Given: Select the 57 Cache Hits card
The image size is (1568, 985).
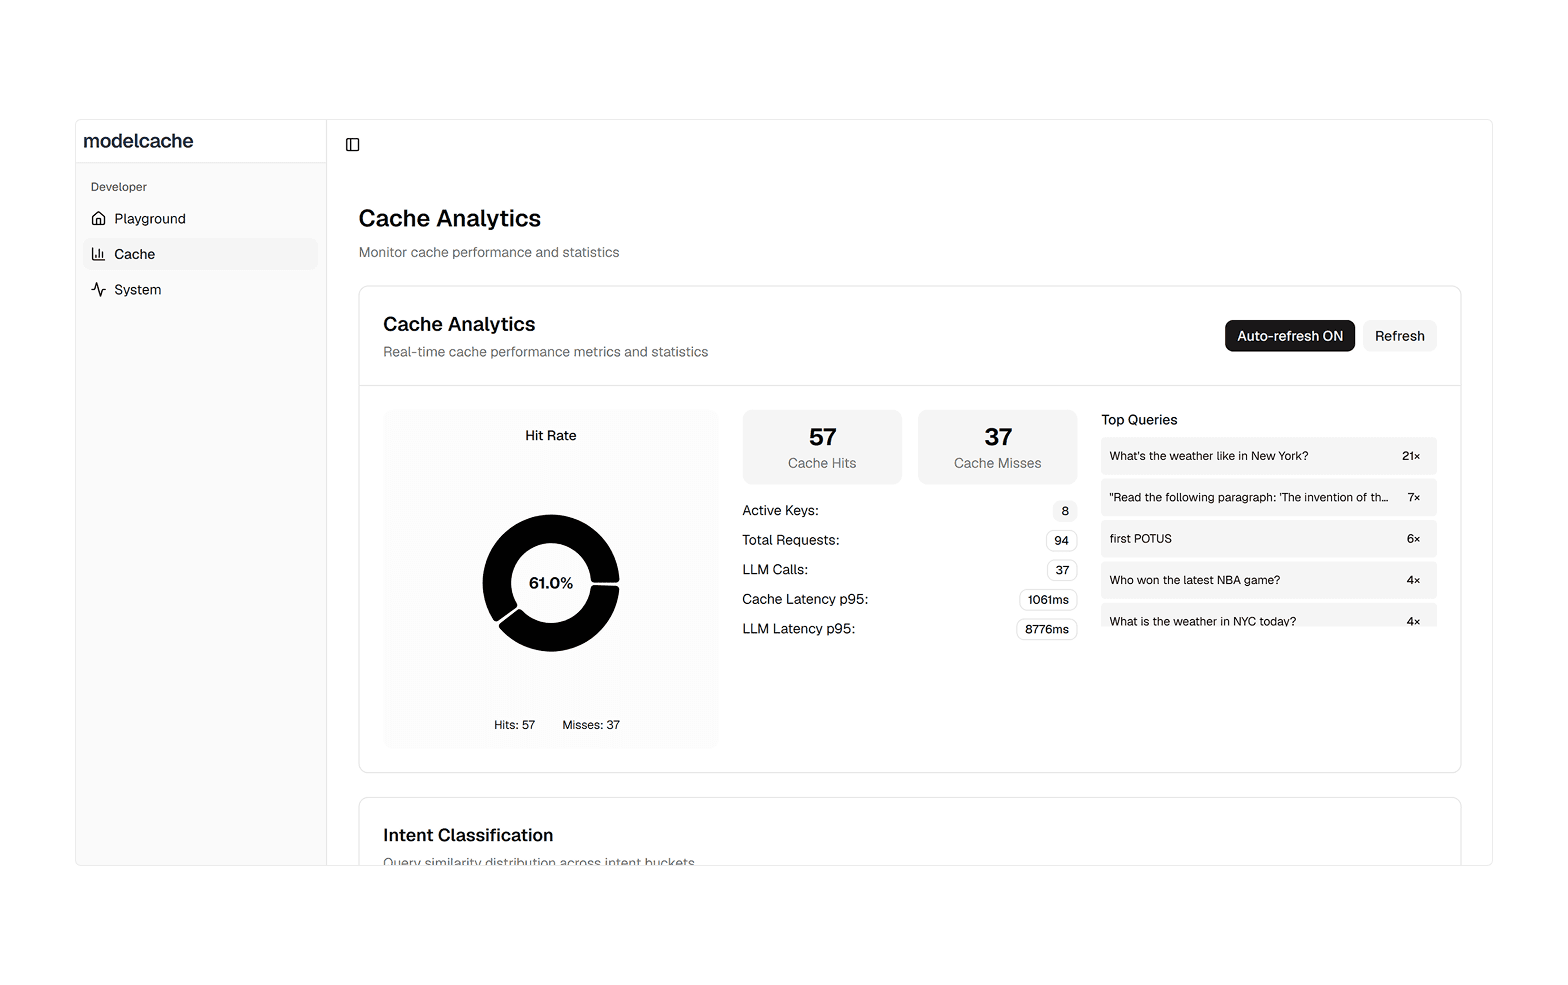Looking at the screenshot, I should coord(822,447).
